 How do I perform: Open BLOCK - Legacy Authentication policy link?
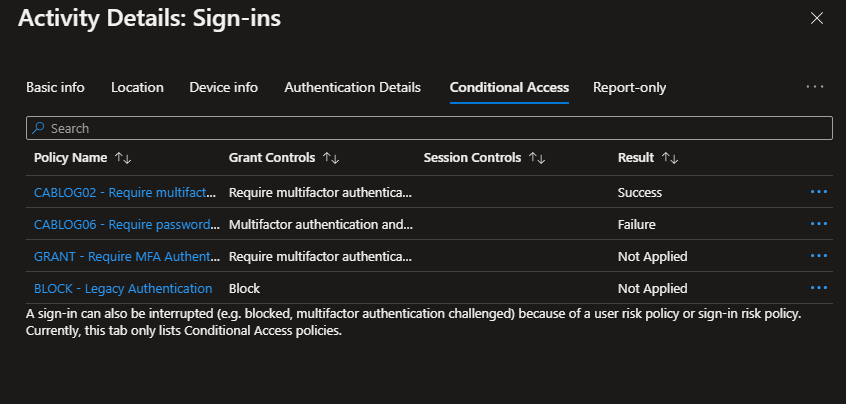pyautogui.click(x=123, y=288)
